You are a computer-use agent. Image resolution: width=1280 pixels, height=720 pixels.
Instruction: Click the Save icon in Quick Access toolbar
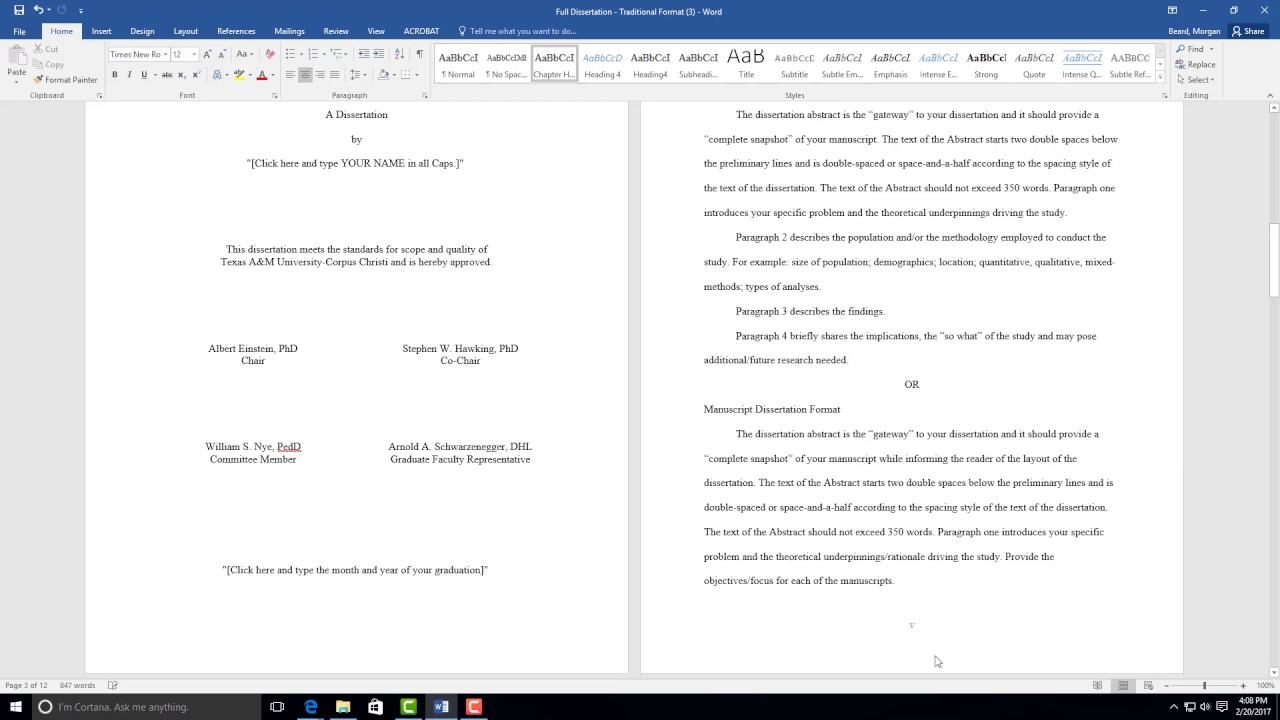[19, 10]
